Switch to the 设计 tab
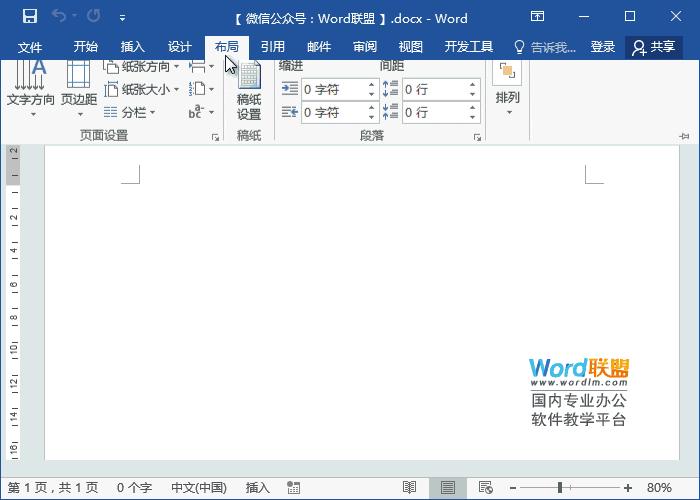Viewport: 700px width, 500px height. coord(179,47)
